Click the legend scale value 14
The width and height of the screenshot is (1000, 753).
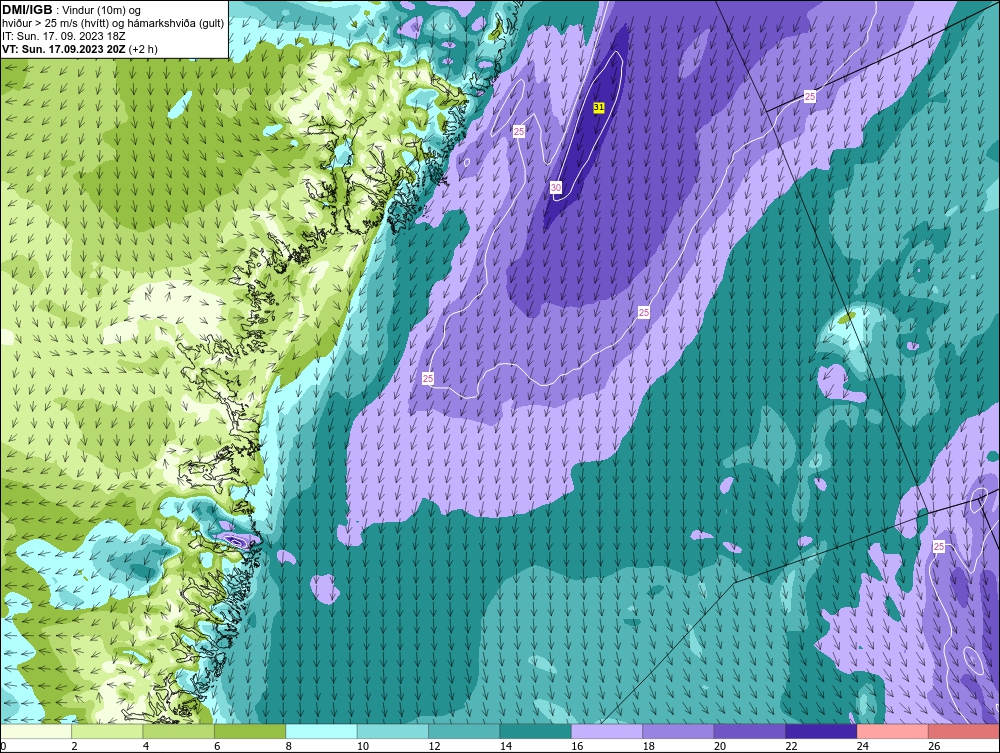(506, 746)
